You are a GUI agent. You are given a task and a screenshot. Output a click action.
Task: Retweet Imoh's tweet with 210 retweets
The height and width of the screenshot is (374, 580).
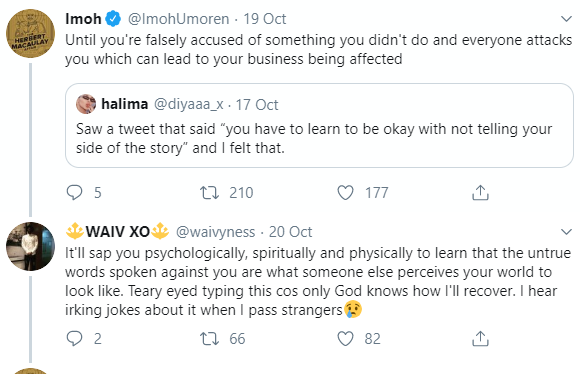click(209, 193)
